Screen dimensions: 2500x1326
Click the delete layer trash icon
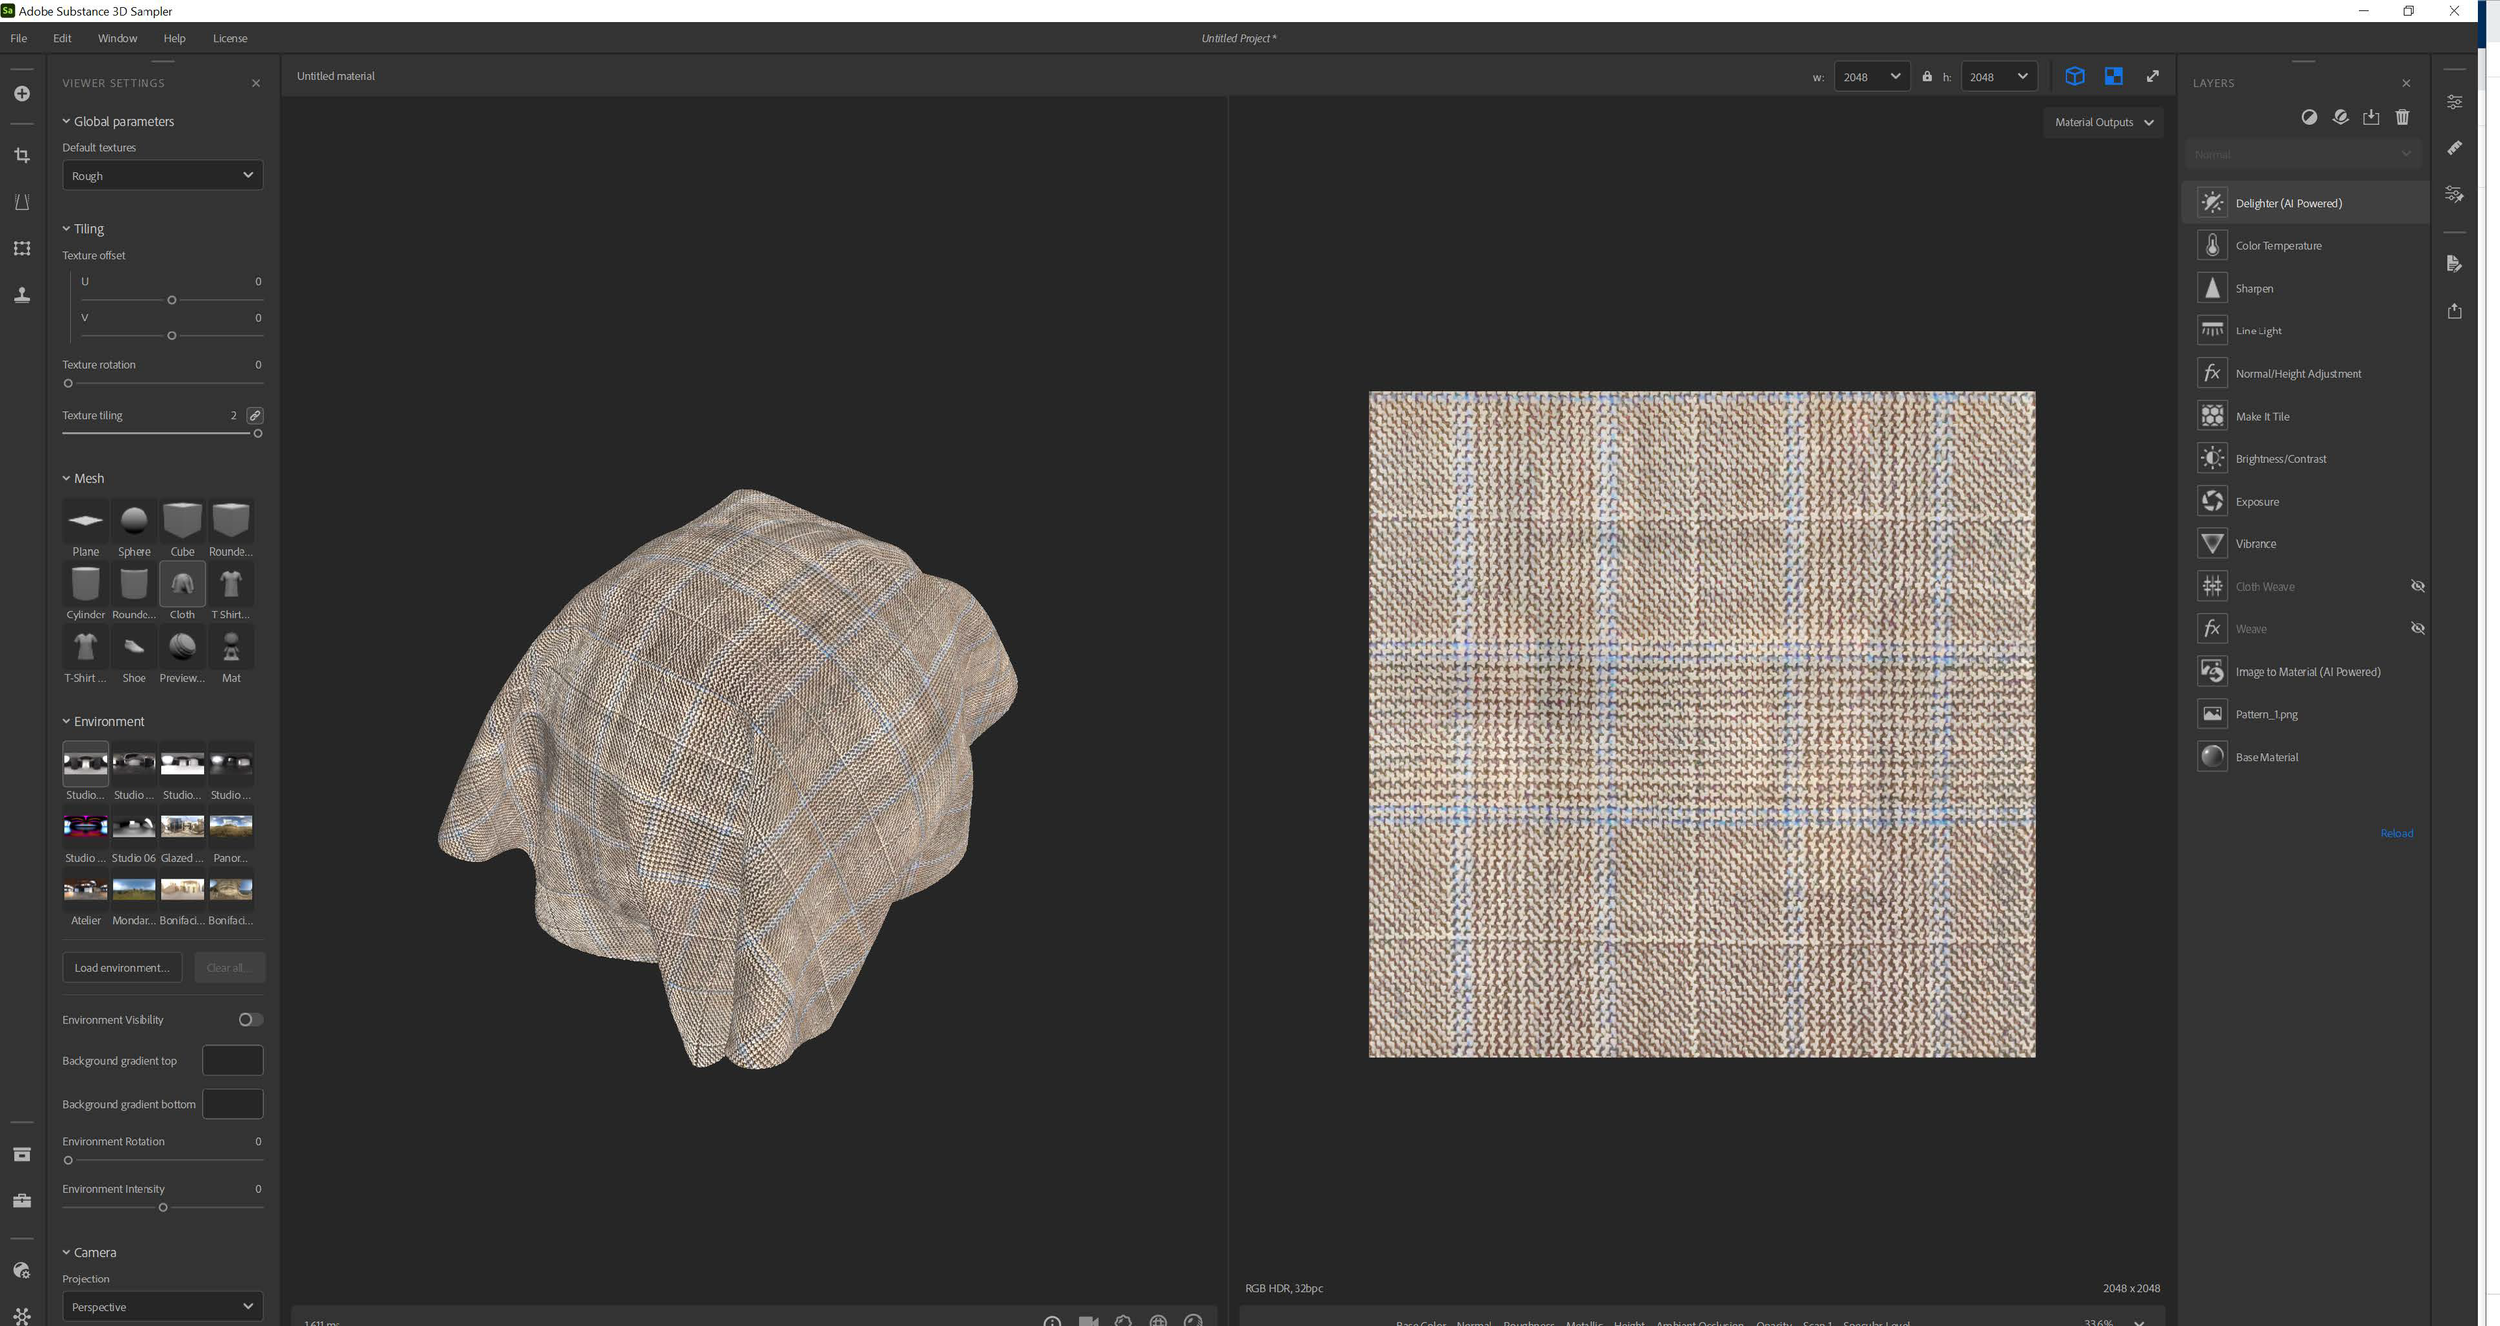pyautogui.click(x=2402, y=117)
